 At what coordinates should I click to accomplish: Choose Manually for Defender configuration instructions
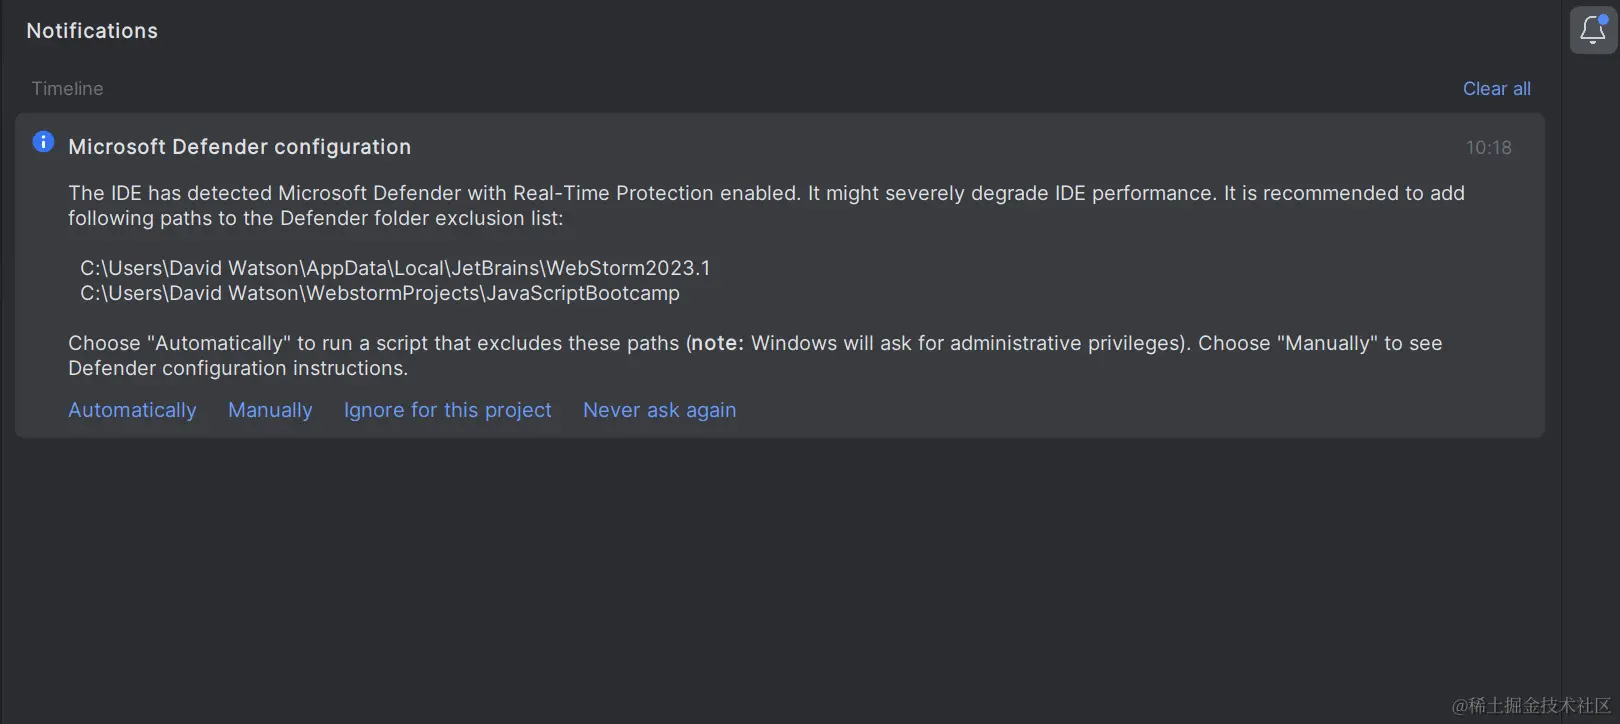(269, 410)
